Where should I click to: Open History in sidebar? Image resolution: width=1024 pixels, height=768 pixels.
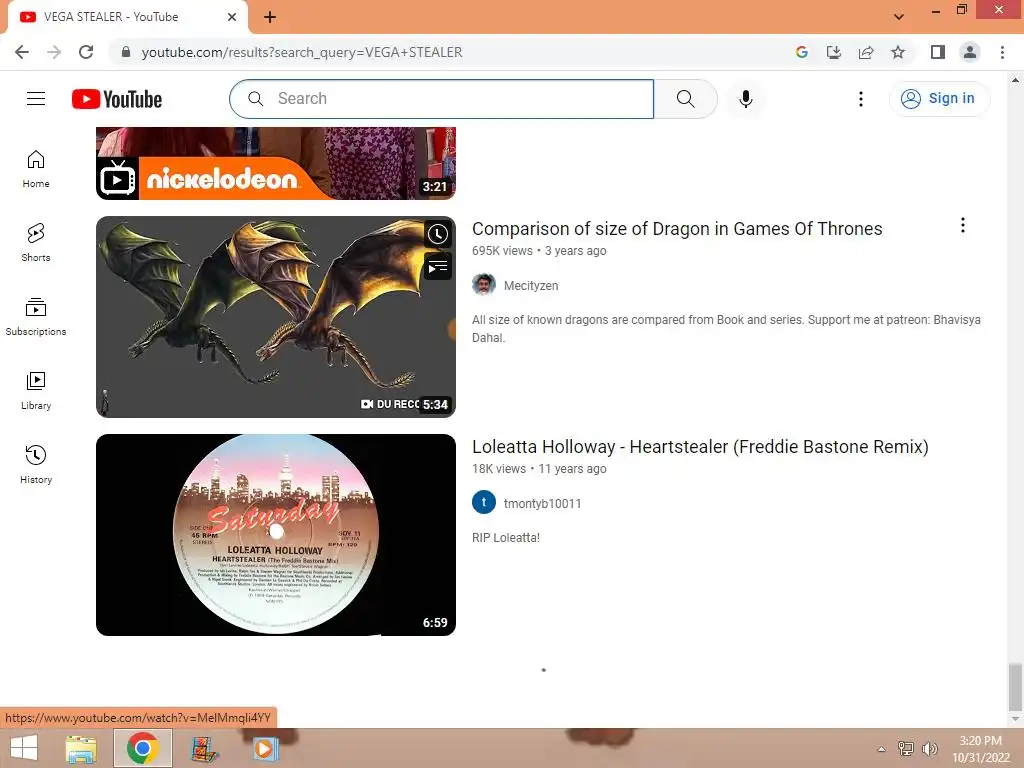(x=36, y=464)
